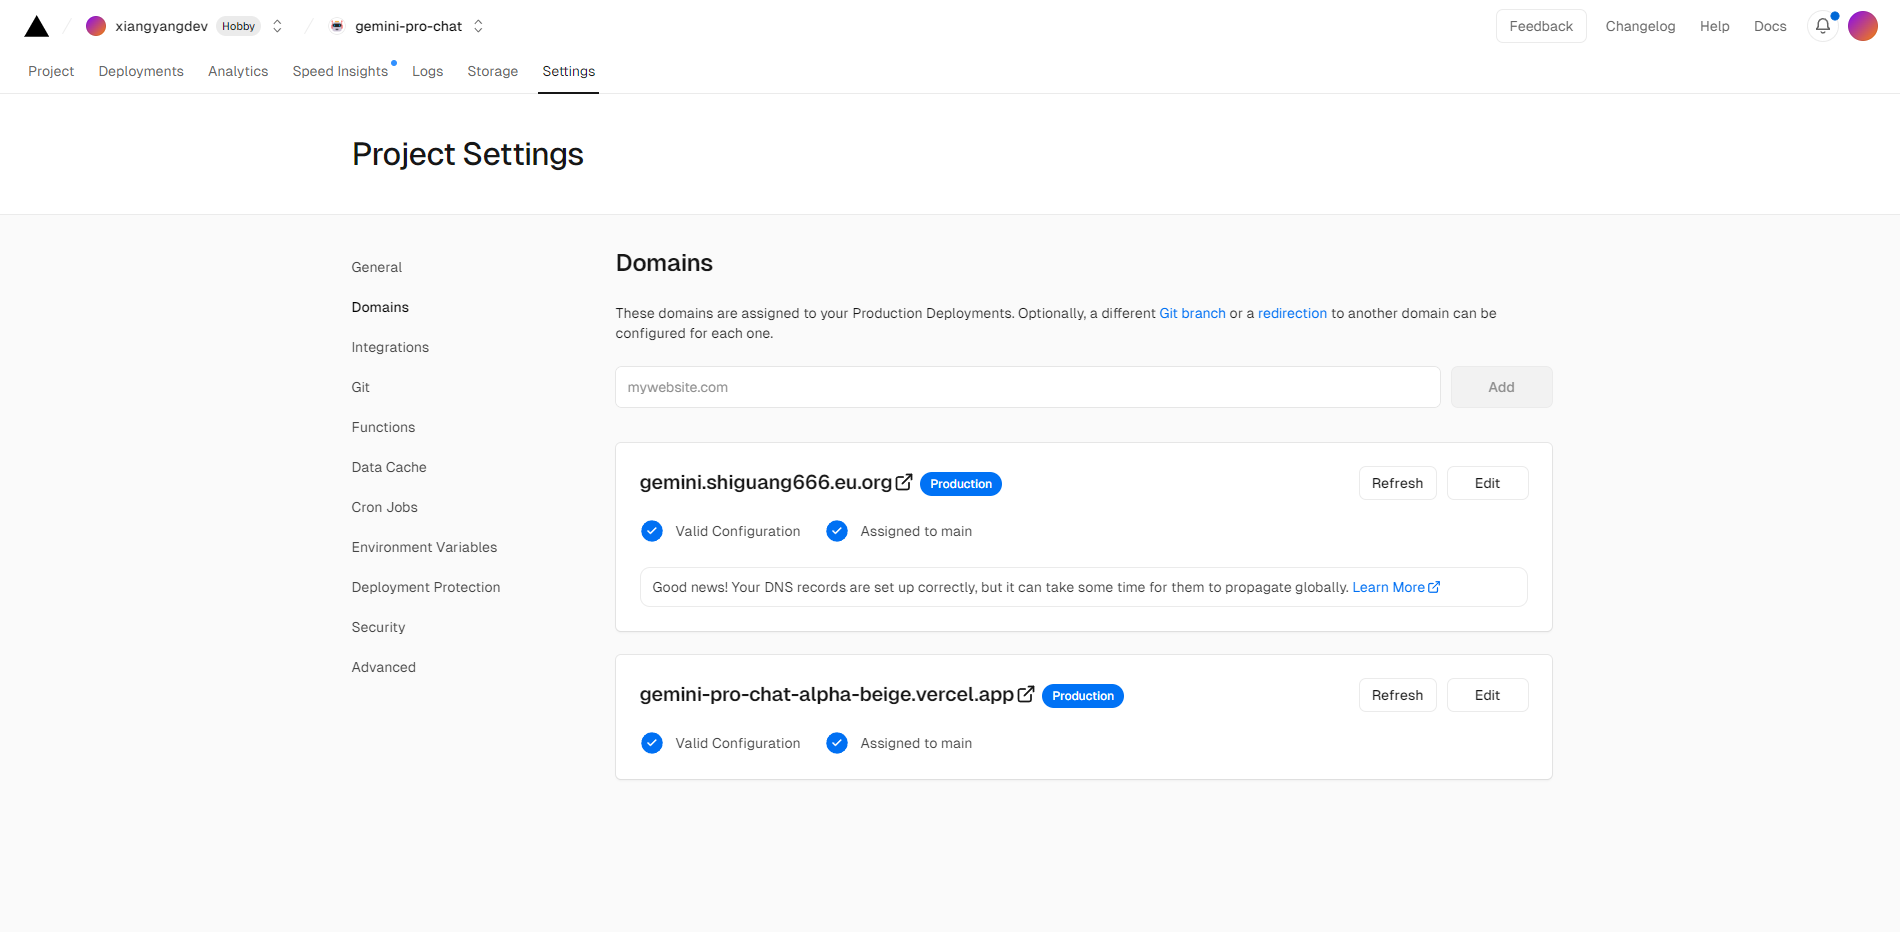
Task: Go to the Analytics tab
Action: pos(238,71)
